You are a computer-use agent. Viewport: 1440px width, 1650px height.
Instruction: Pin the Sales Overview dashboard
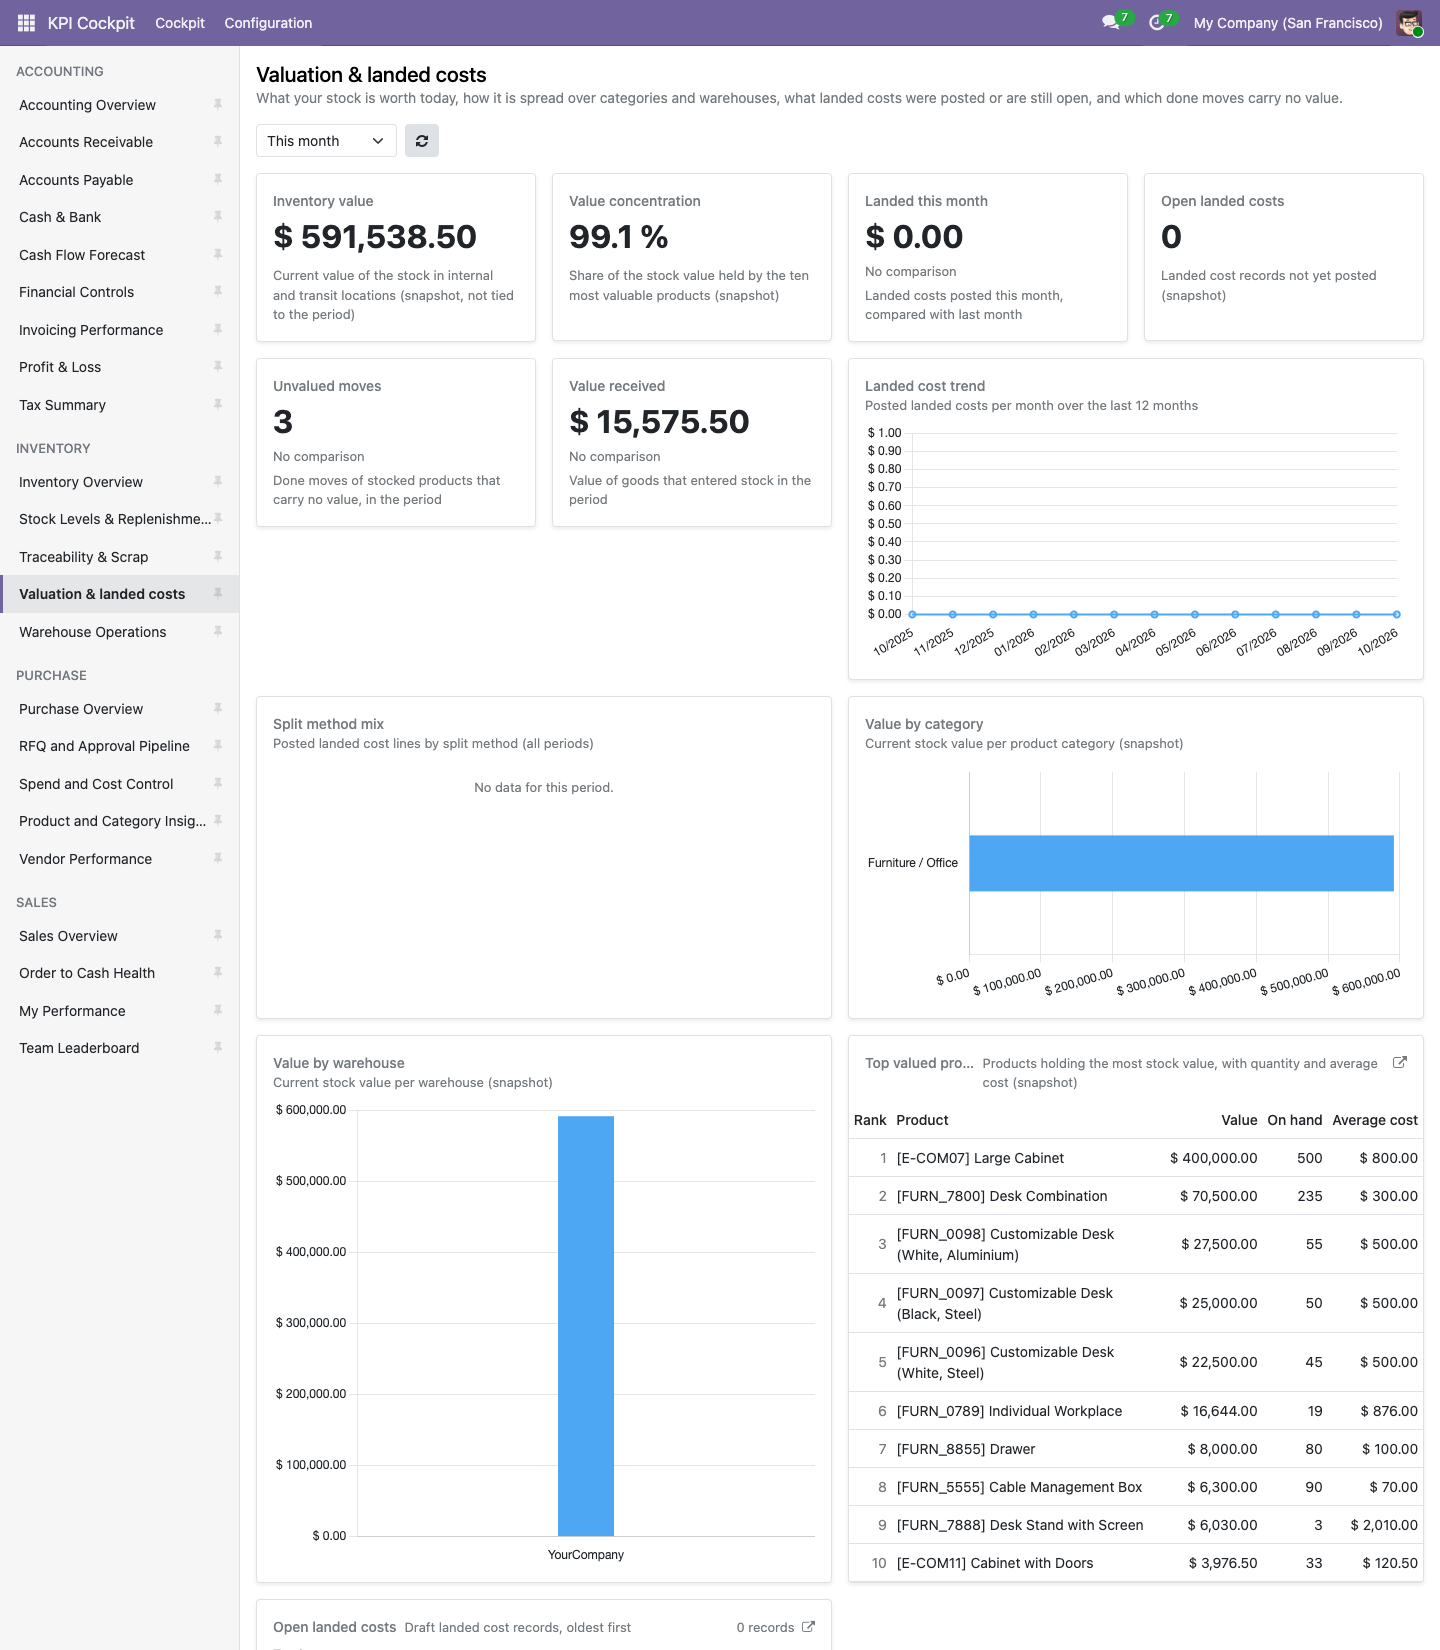tap(217, 936)
